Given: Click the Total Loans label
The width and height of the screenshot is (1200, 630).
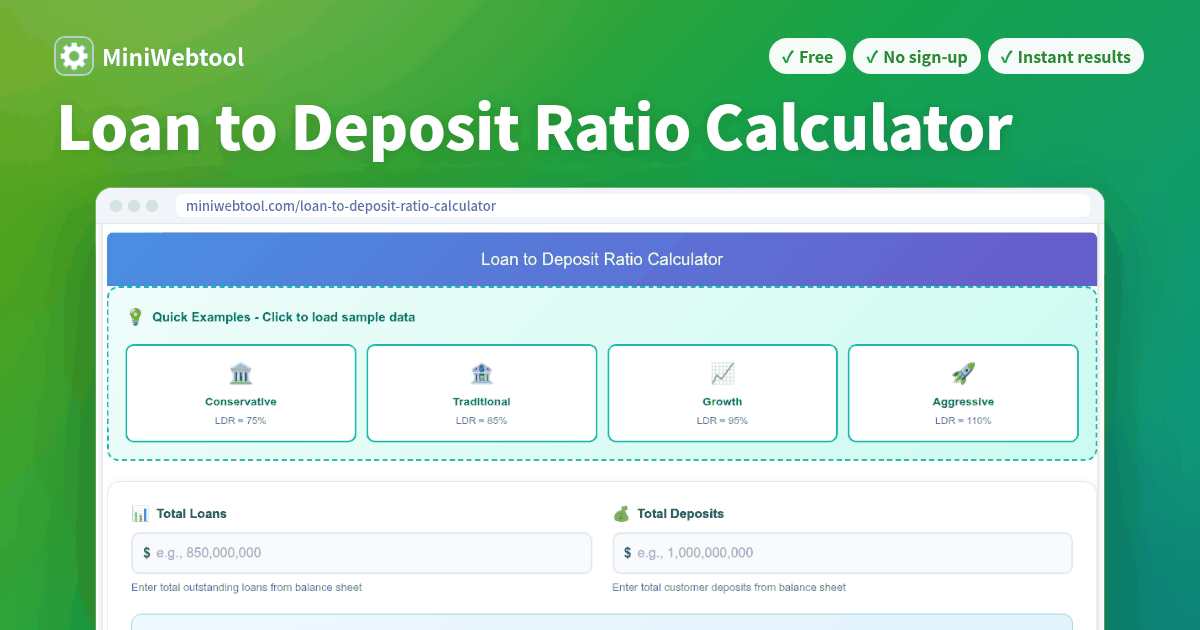Looking at the screenshot, I should pos(192,514).
